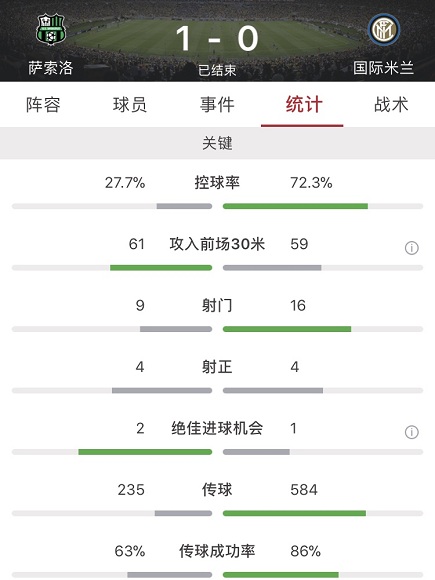Open the 事件 tab

coord(217,105)
